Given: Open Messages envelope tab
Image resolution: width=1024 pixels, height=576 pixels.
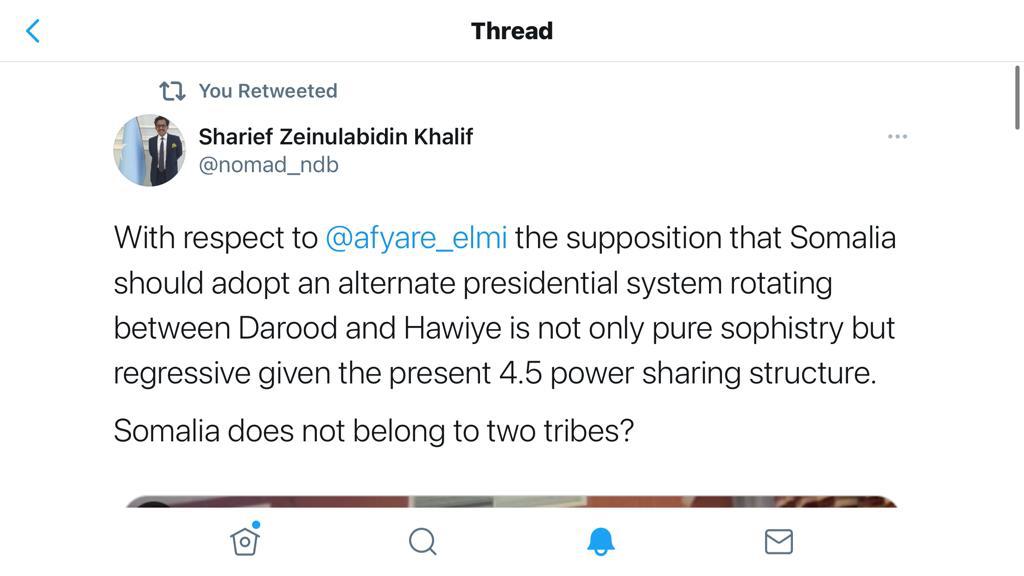Looking at the screenshot, I should (778, 541).
